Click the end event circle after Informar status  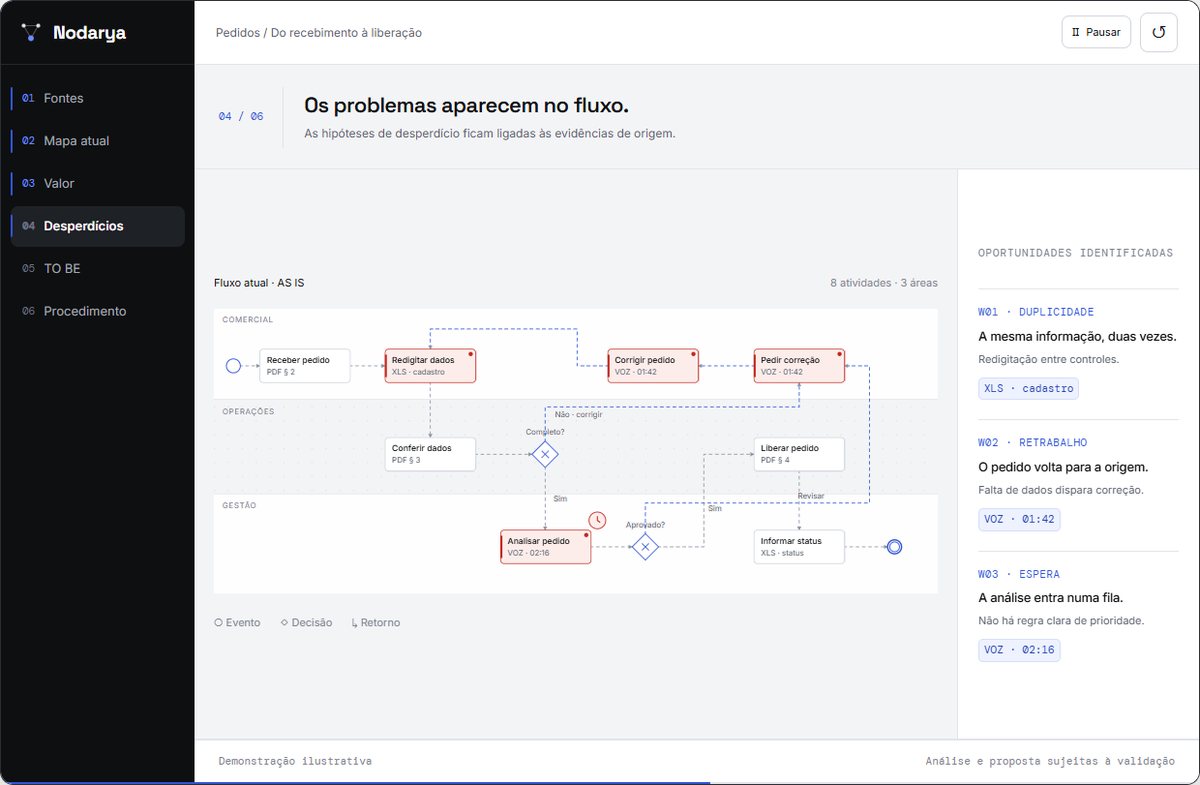coord(895,546)
